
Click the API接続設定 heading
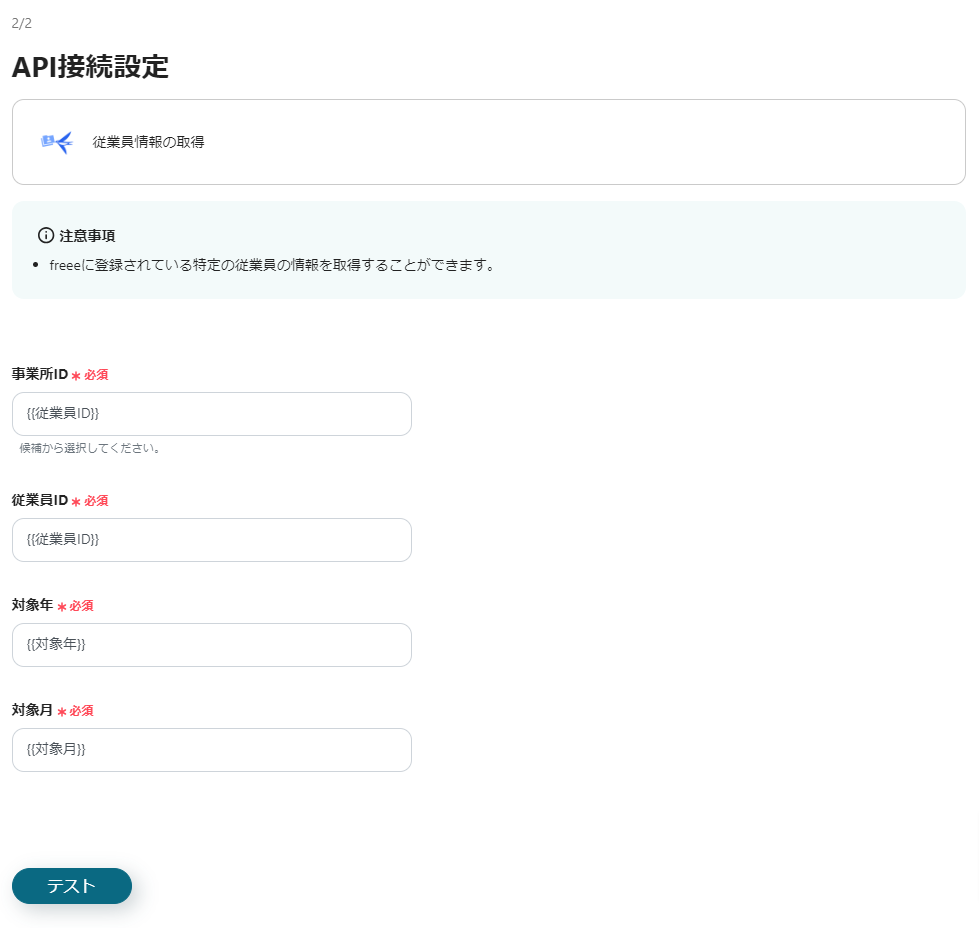click(x=91, y=67)
